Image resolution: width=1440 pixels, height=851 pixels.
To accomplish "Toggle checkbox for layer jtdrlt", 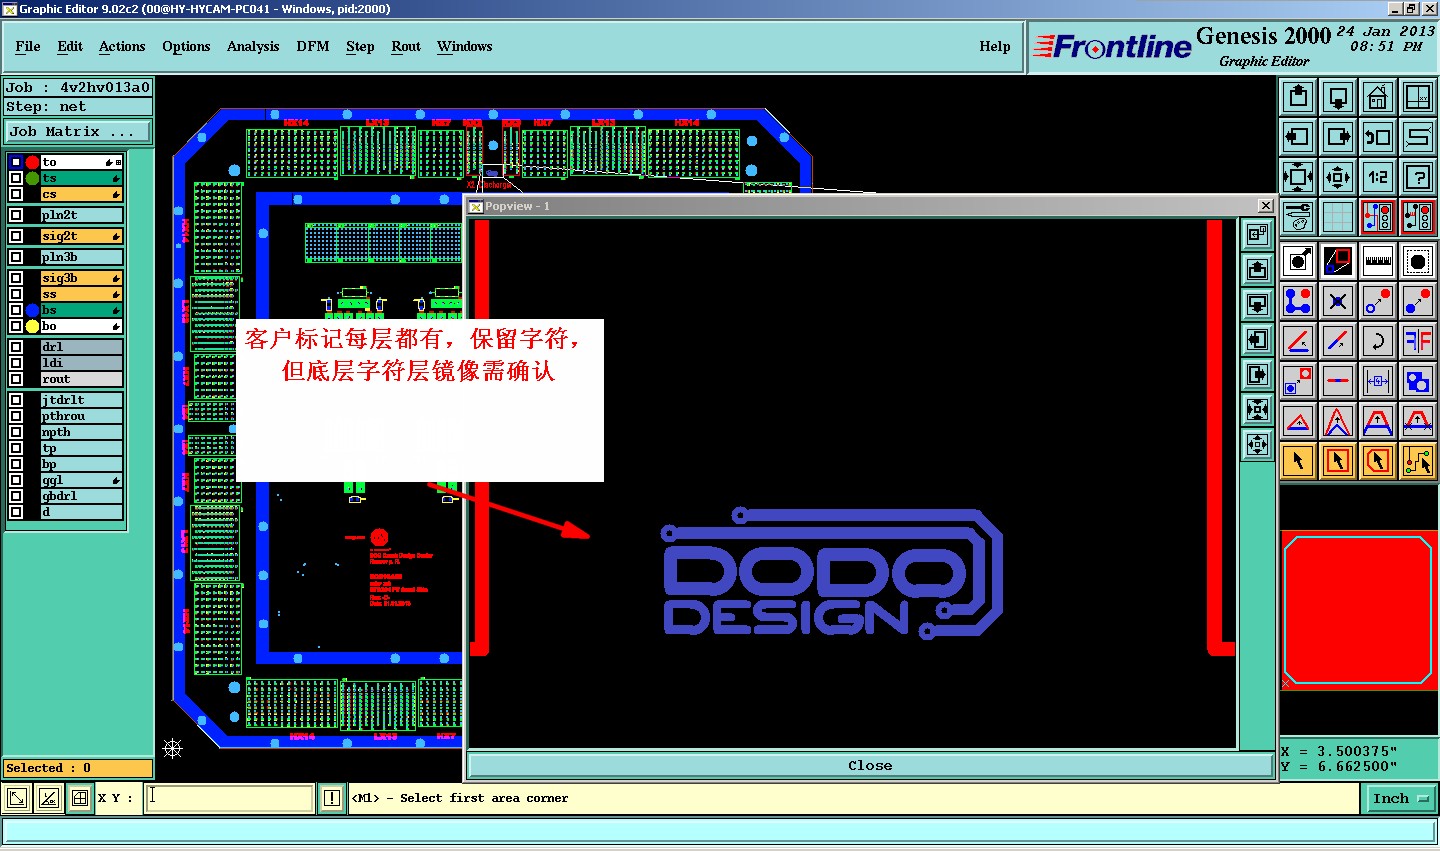I will 16,400.
